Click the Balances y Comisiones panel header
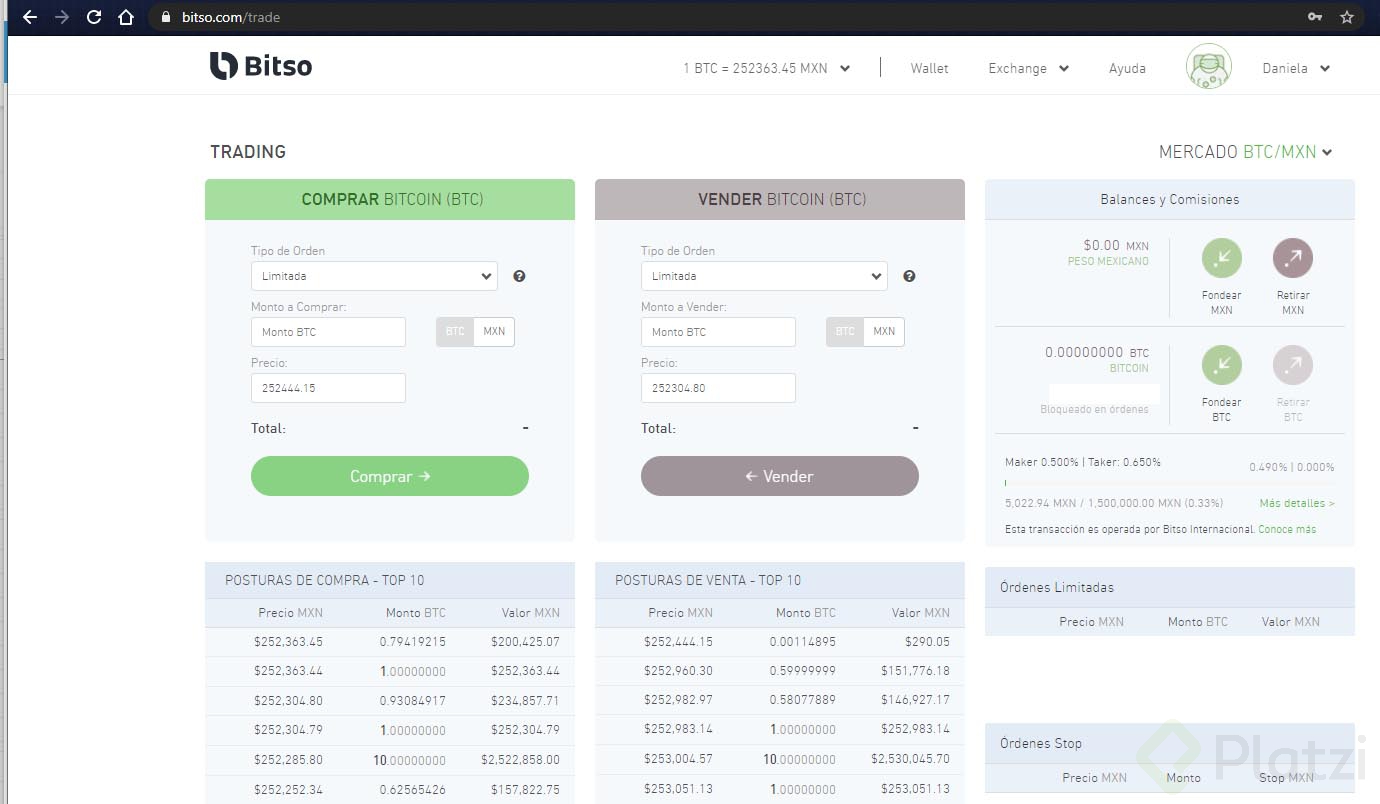 [x=1170, y=199]
